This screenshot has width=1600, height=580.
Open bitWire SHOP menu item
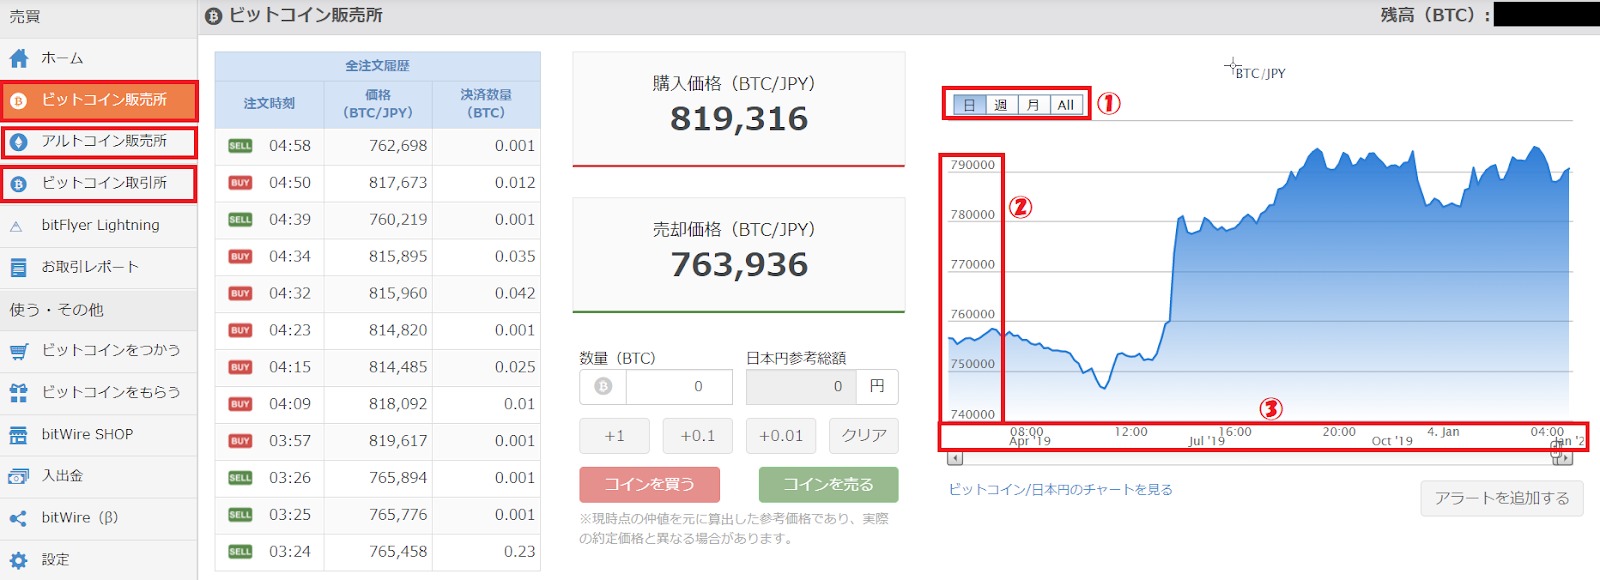(98, 434)
